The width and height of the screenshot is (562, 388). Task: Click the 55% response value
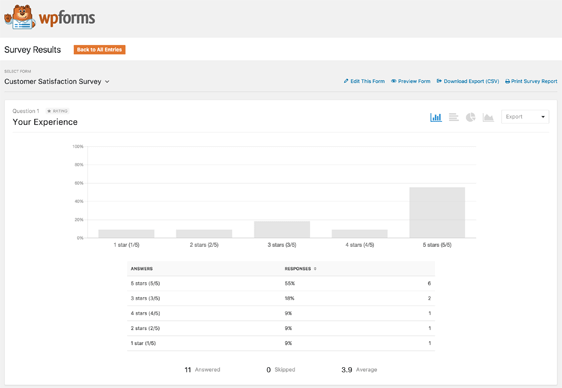click(x=290, y=283)
